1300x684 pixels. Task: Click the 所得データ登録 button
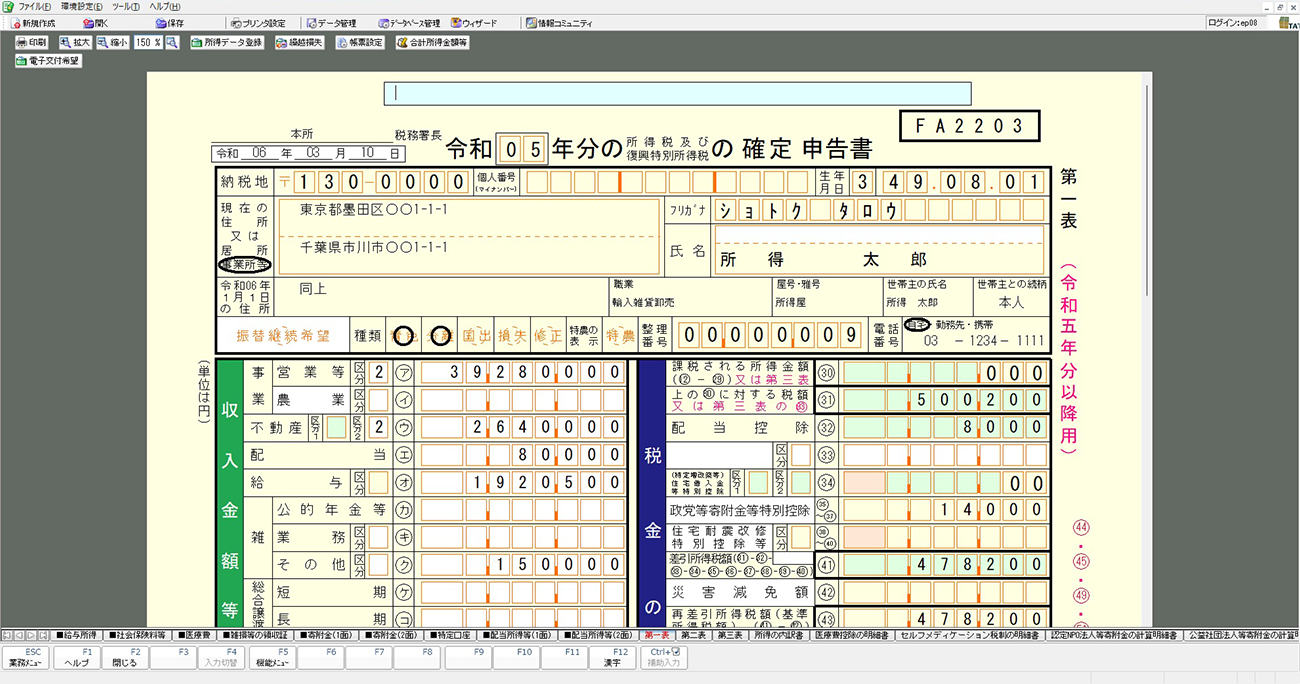[x=227, y=43]
